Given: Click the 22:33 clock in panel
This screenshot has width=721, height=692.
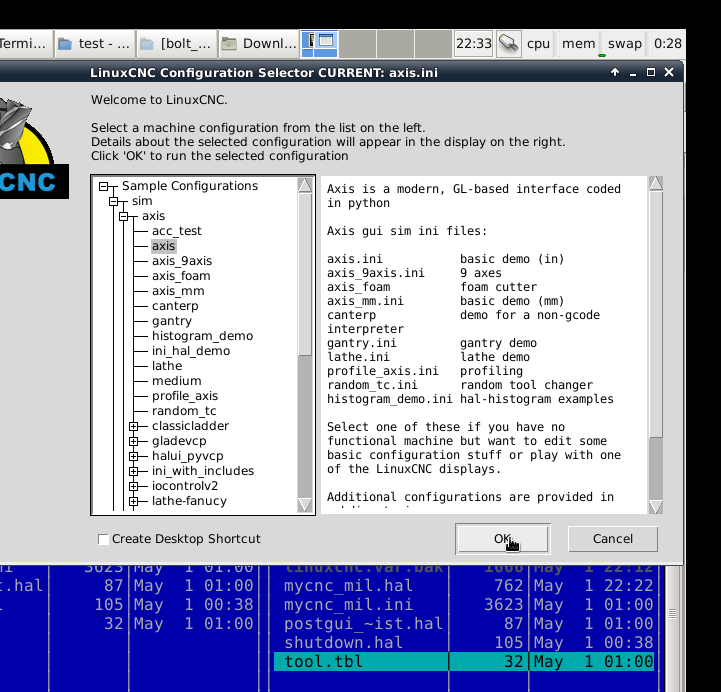Looking at the screenshot, I should coord(474,44).
